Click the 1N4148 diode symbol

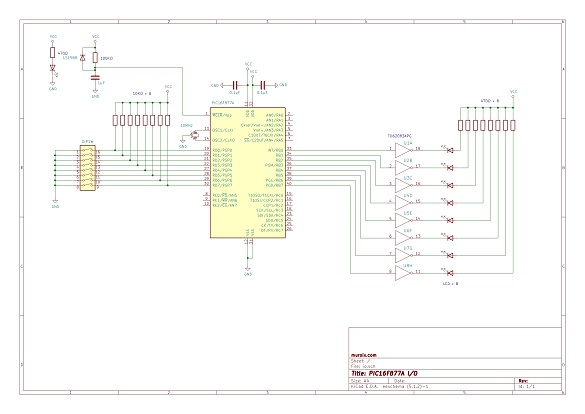point(83,58)
